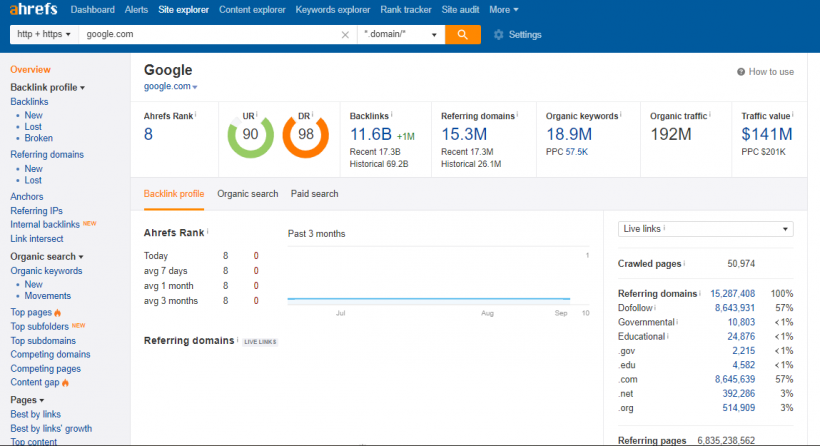Screen dimensions: 820x446
Task: Open the More menu in top navigation
Action: pyautogui.click(x=504, y=9)
